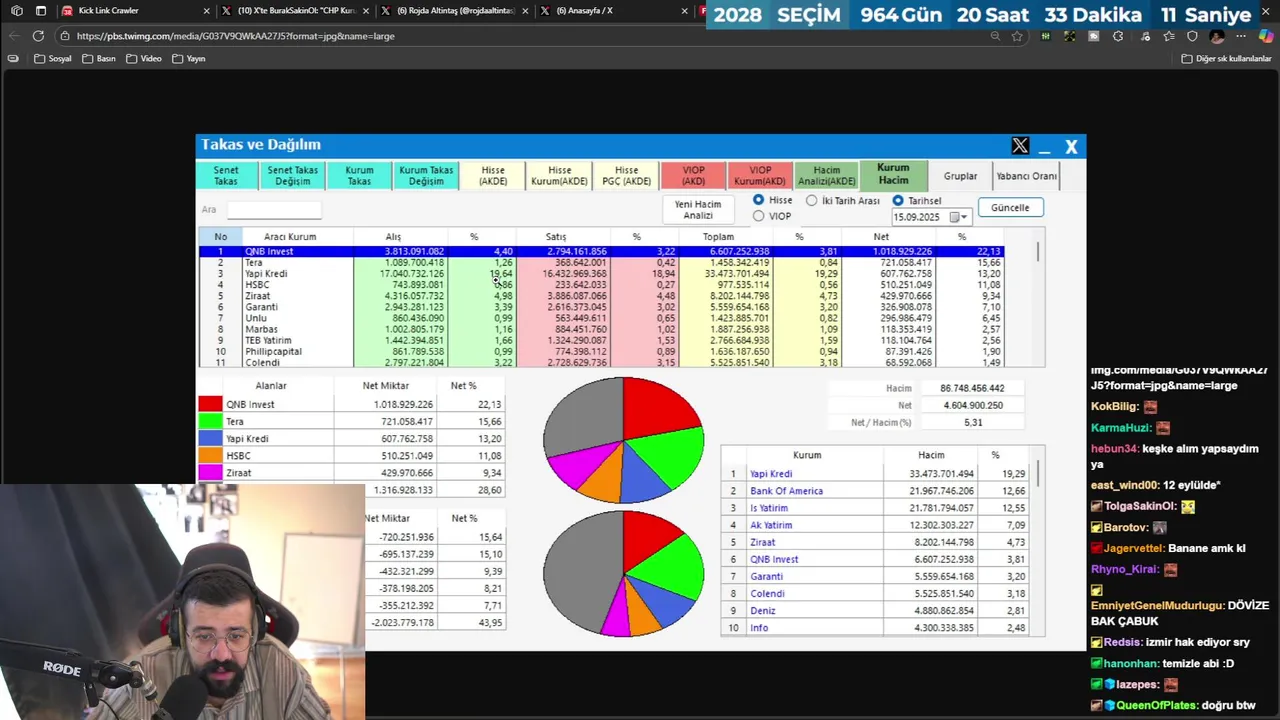Viewport: 1280px width, 720px height.
Task: Click Ziraat magenta color swatch
Action: coord(210,472)
